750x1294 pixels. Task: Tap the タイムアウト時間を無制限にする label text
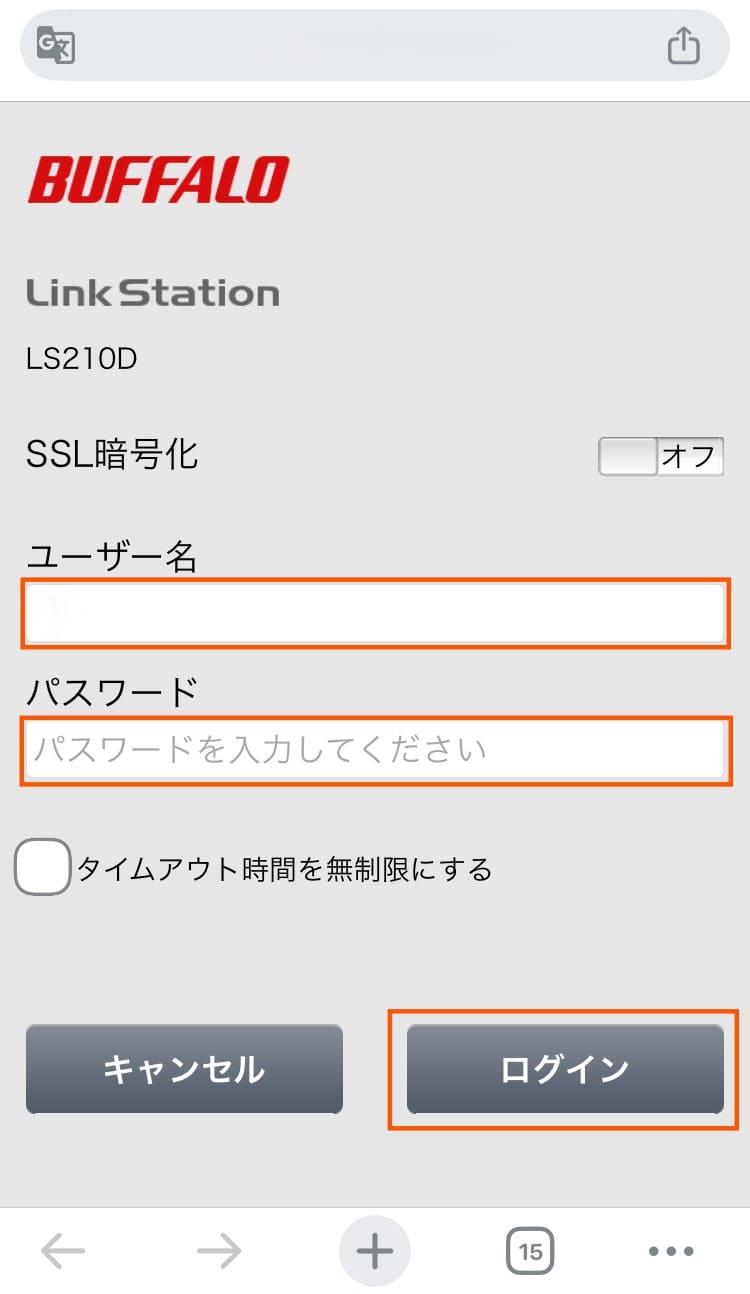coord(285,869)
